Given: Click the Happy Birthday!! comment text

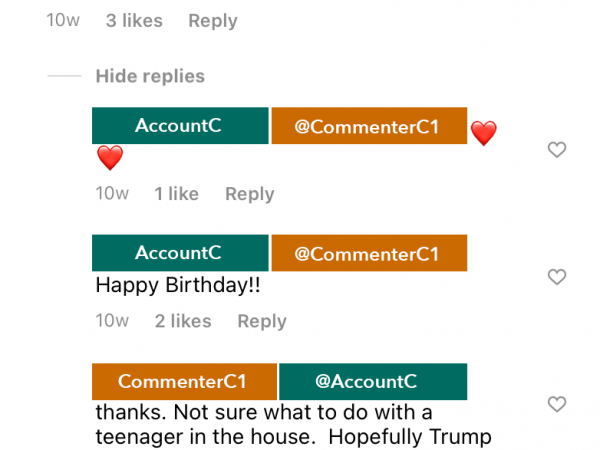Looking at the screenshot, I should click(178, 285).
